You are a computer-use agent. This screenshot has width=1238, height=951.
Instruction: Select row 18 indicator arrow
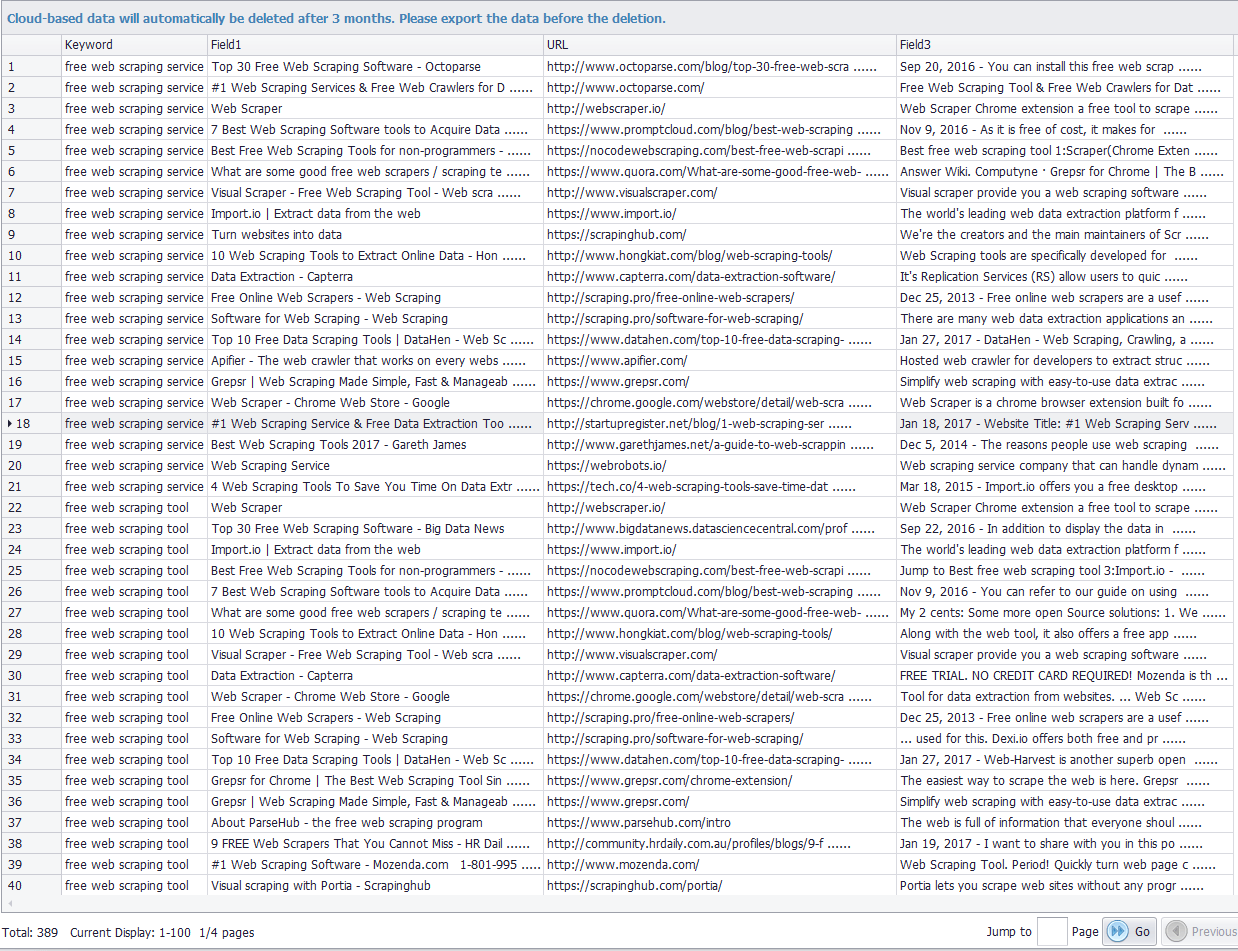pos(10,424)
